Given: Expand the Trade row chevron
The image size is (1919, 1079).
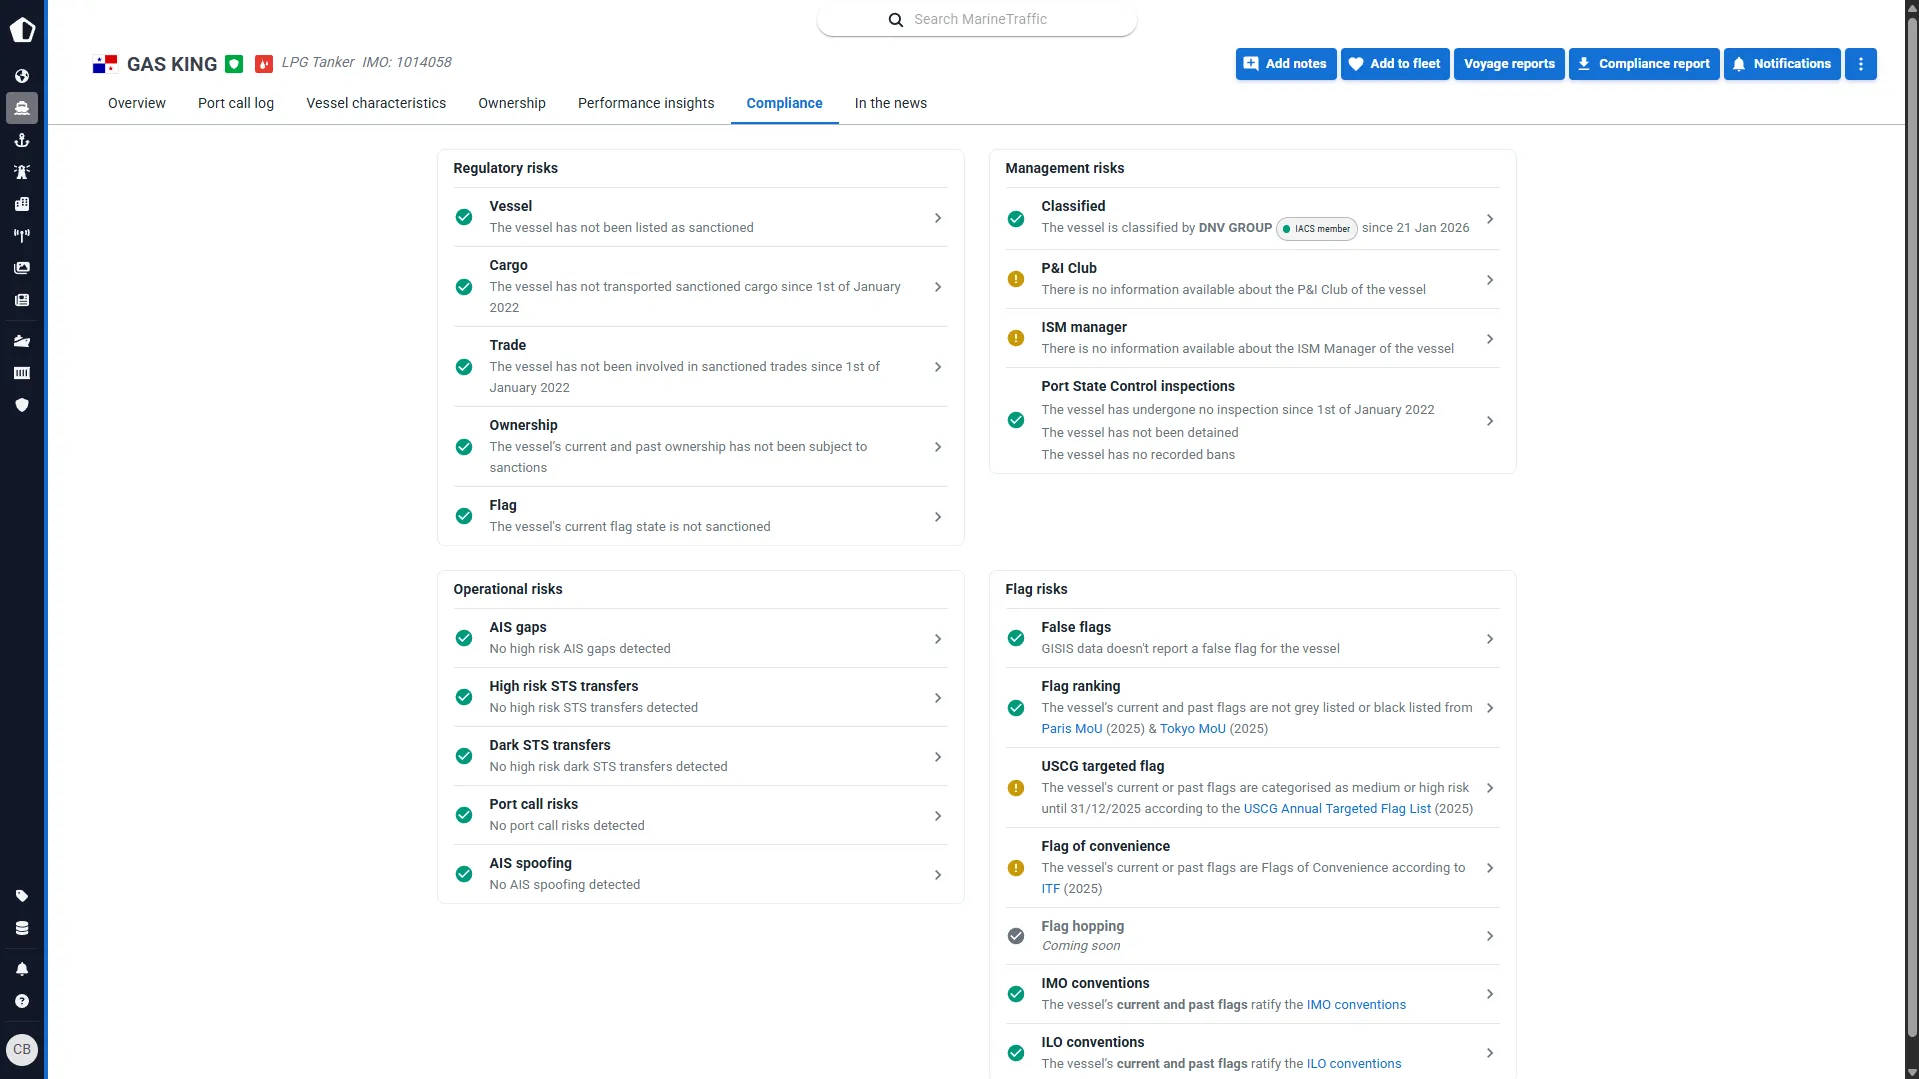Looking at the screenshot, I should pyautogui.click(x=938, y=367).
